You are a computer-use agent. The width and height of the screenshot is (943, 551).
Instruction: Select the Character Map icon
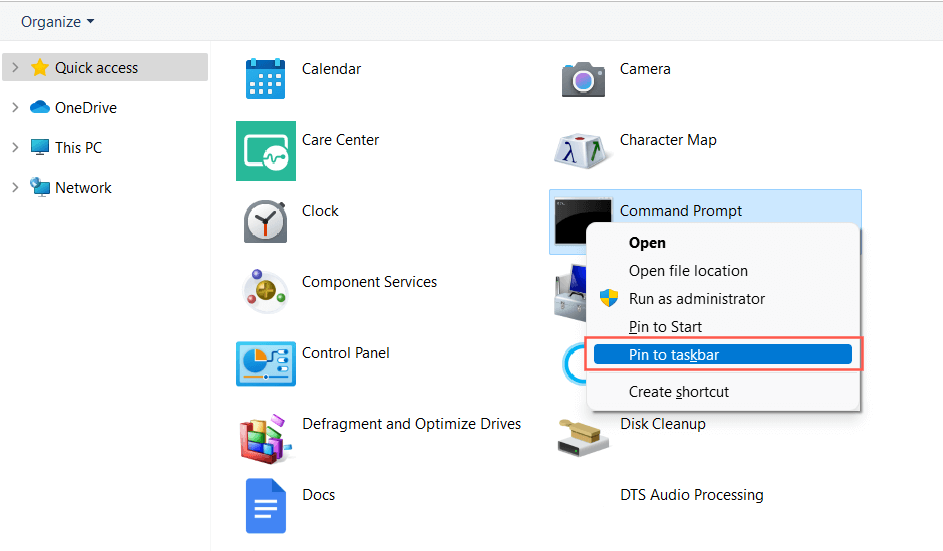(583, 150)
